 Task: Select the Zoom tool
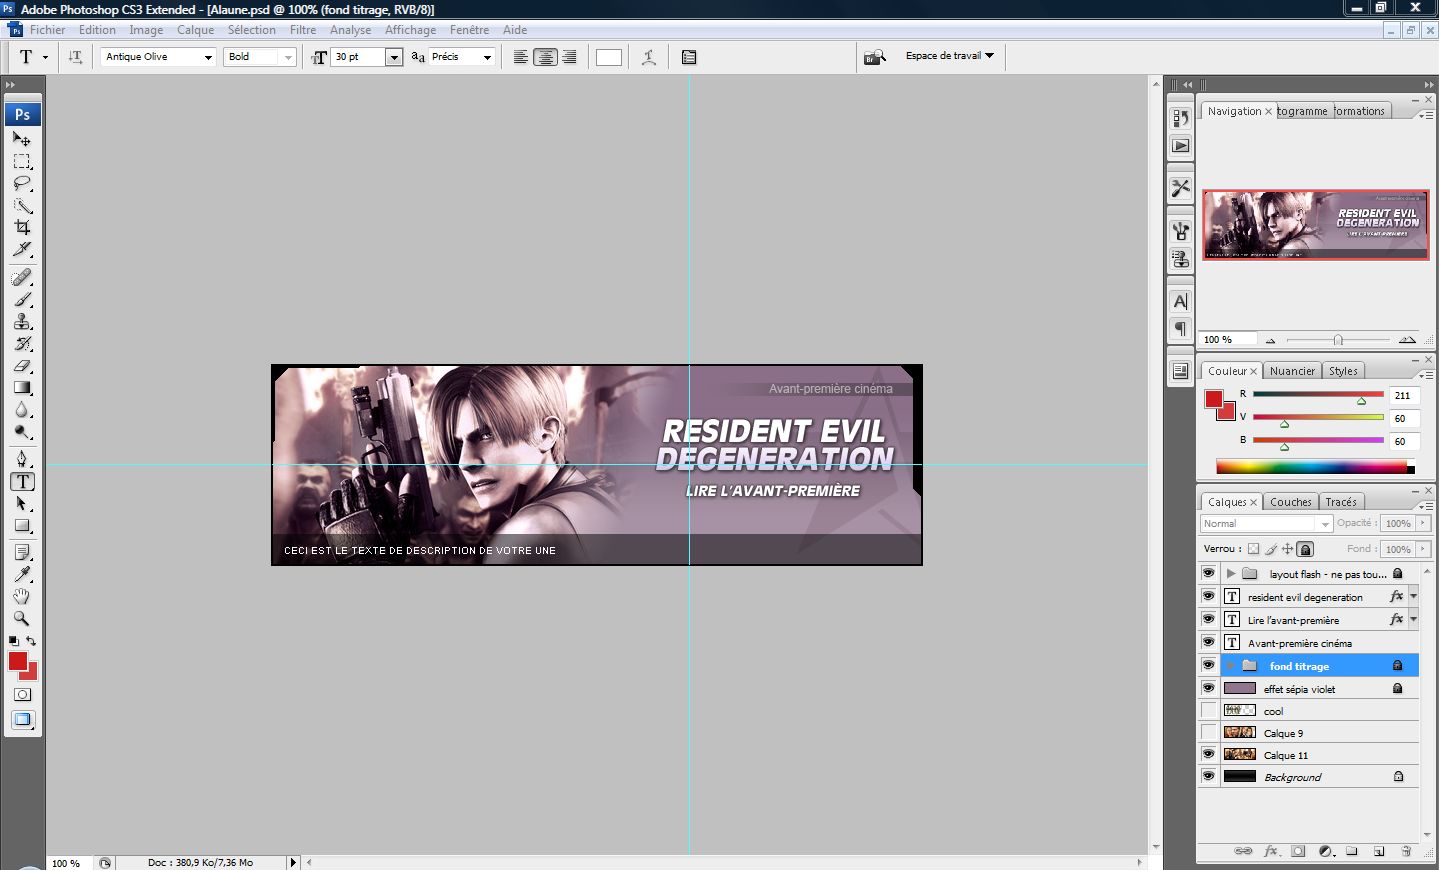pos(22,618)
